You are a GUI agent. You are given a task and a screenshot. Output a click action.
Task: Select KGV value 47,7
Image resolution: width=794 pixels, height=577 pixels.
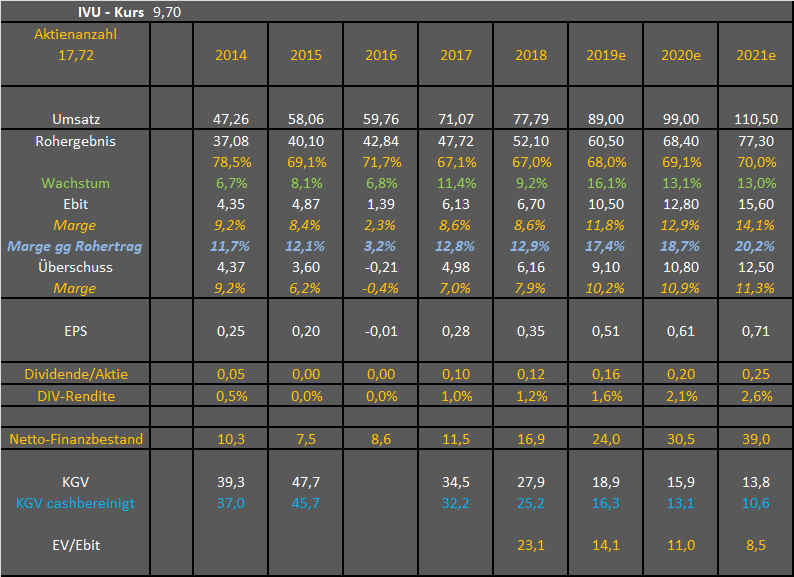(x=306, y=482)
